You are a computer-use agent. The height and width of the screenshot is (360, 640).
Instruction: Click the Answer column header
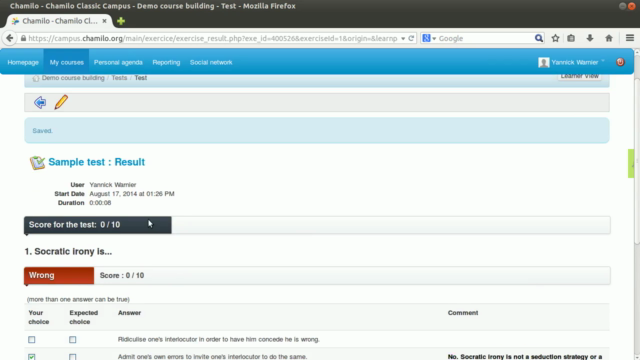coord(129,313)
